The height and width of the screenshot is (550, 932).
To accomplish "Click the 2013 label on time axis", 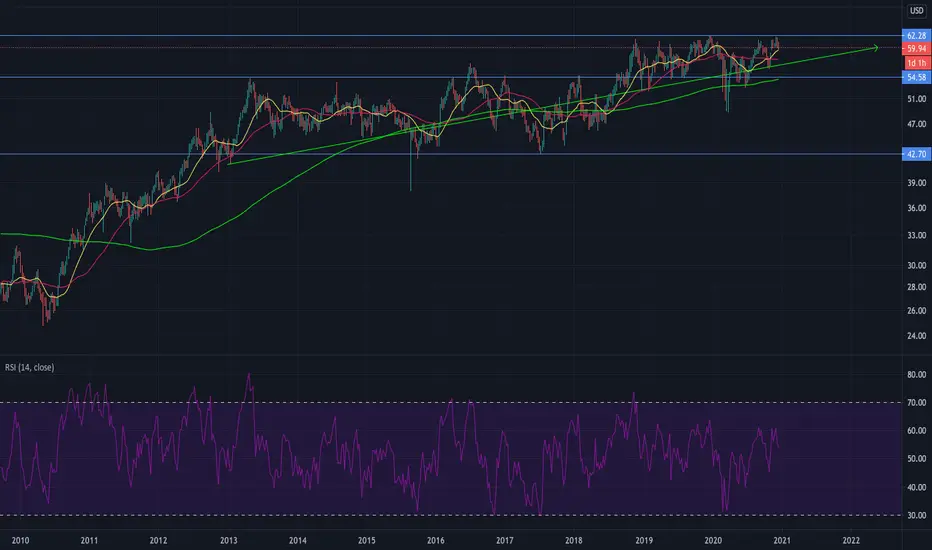I will [228, 540].
